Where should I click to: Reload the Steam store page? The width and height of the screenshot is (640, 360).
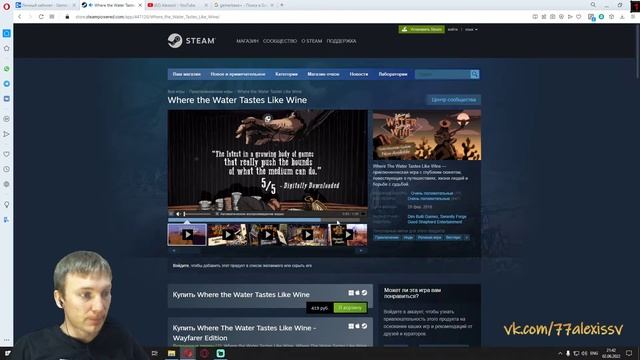click(41, 17)
